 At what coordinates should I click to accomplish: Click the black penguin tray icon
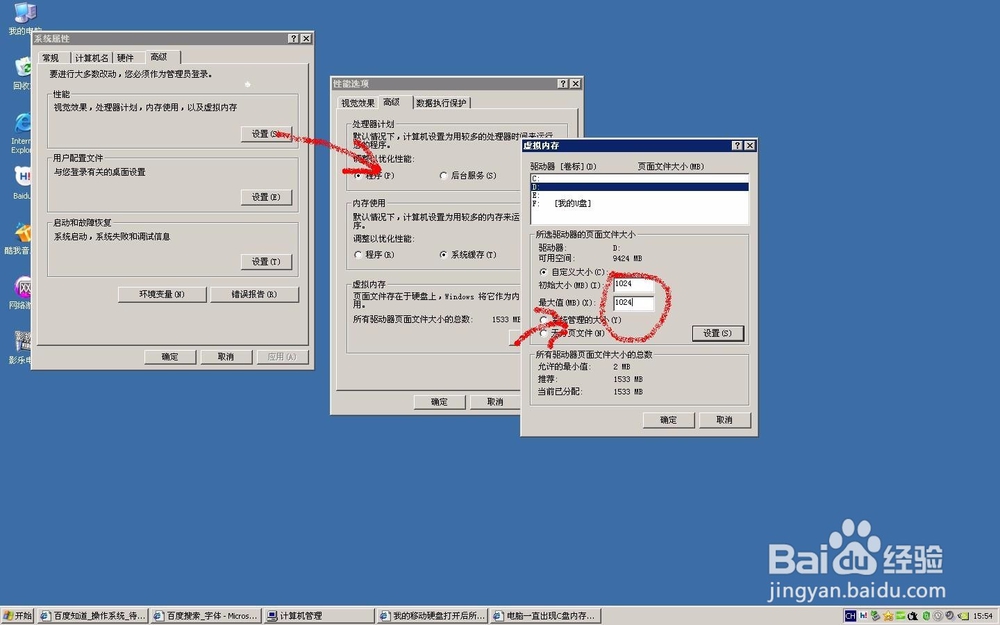click(913, 616)
